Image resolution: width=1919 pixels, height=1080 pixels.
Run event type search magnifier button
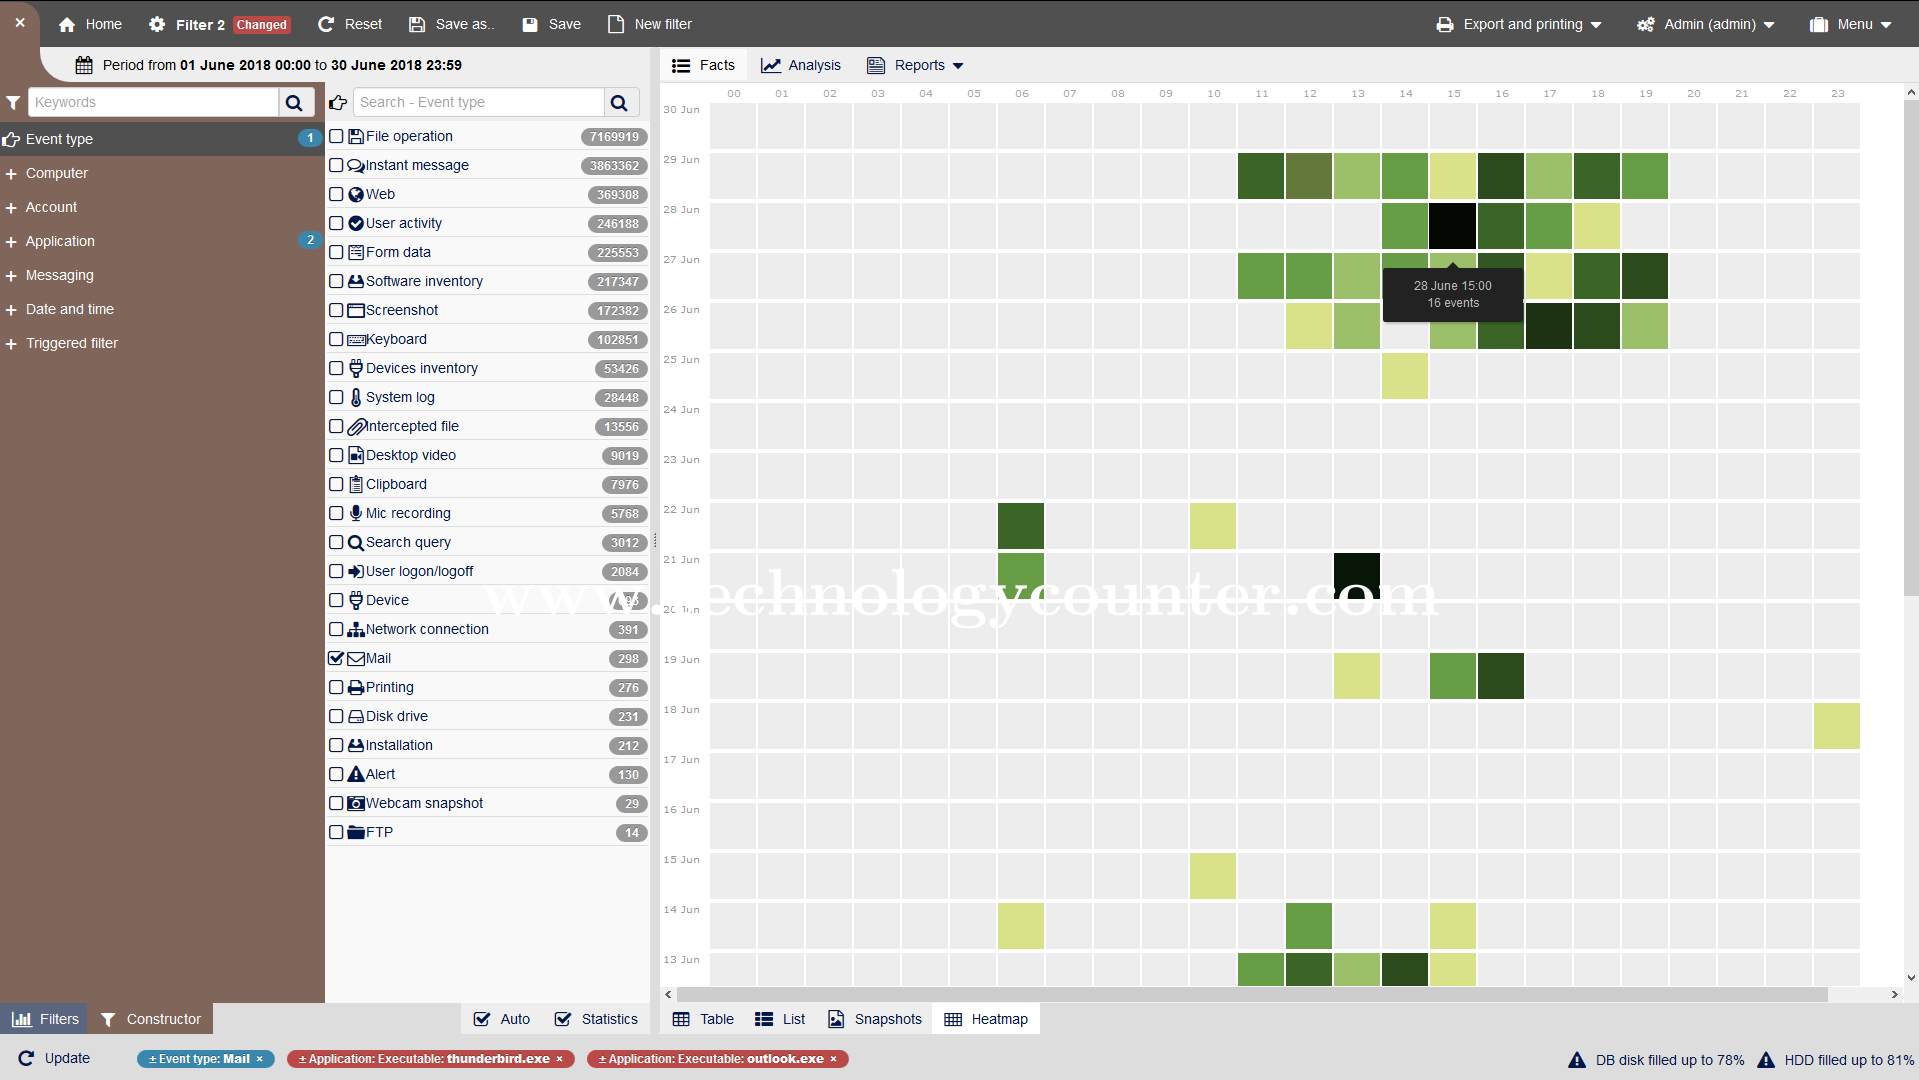[619, 102]
